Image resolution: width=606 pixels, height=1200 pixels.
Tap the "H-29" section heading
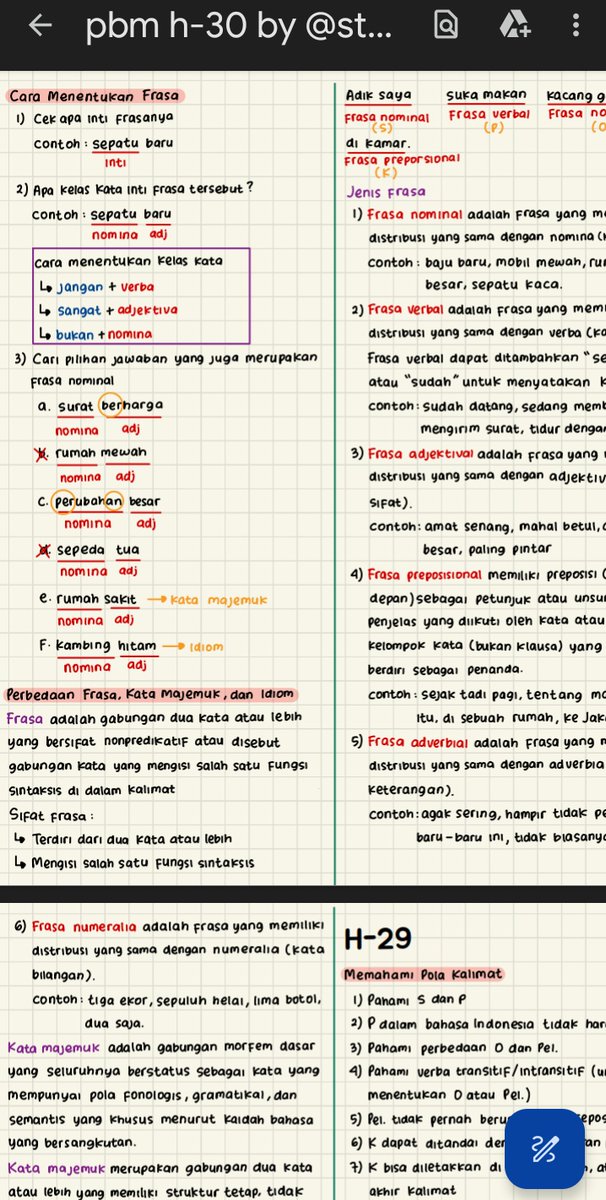click(378, 939)
